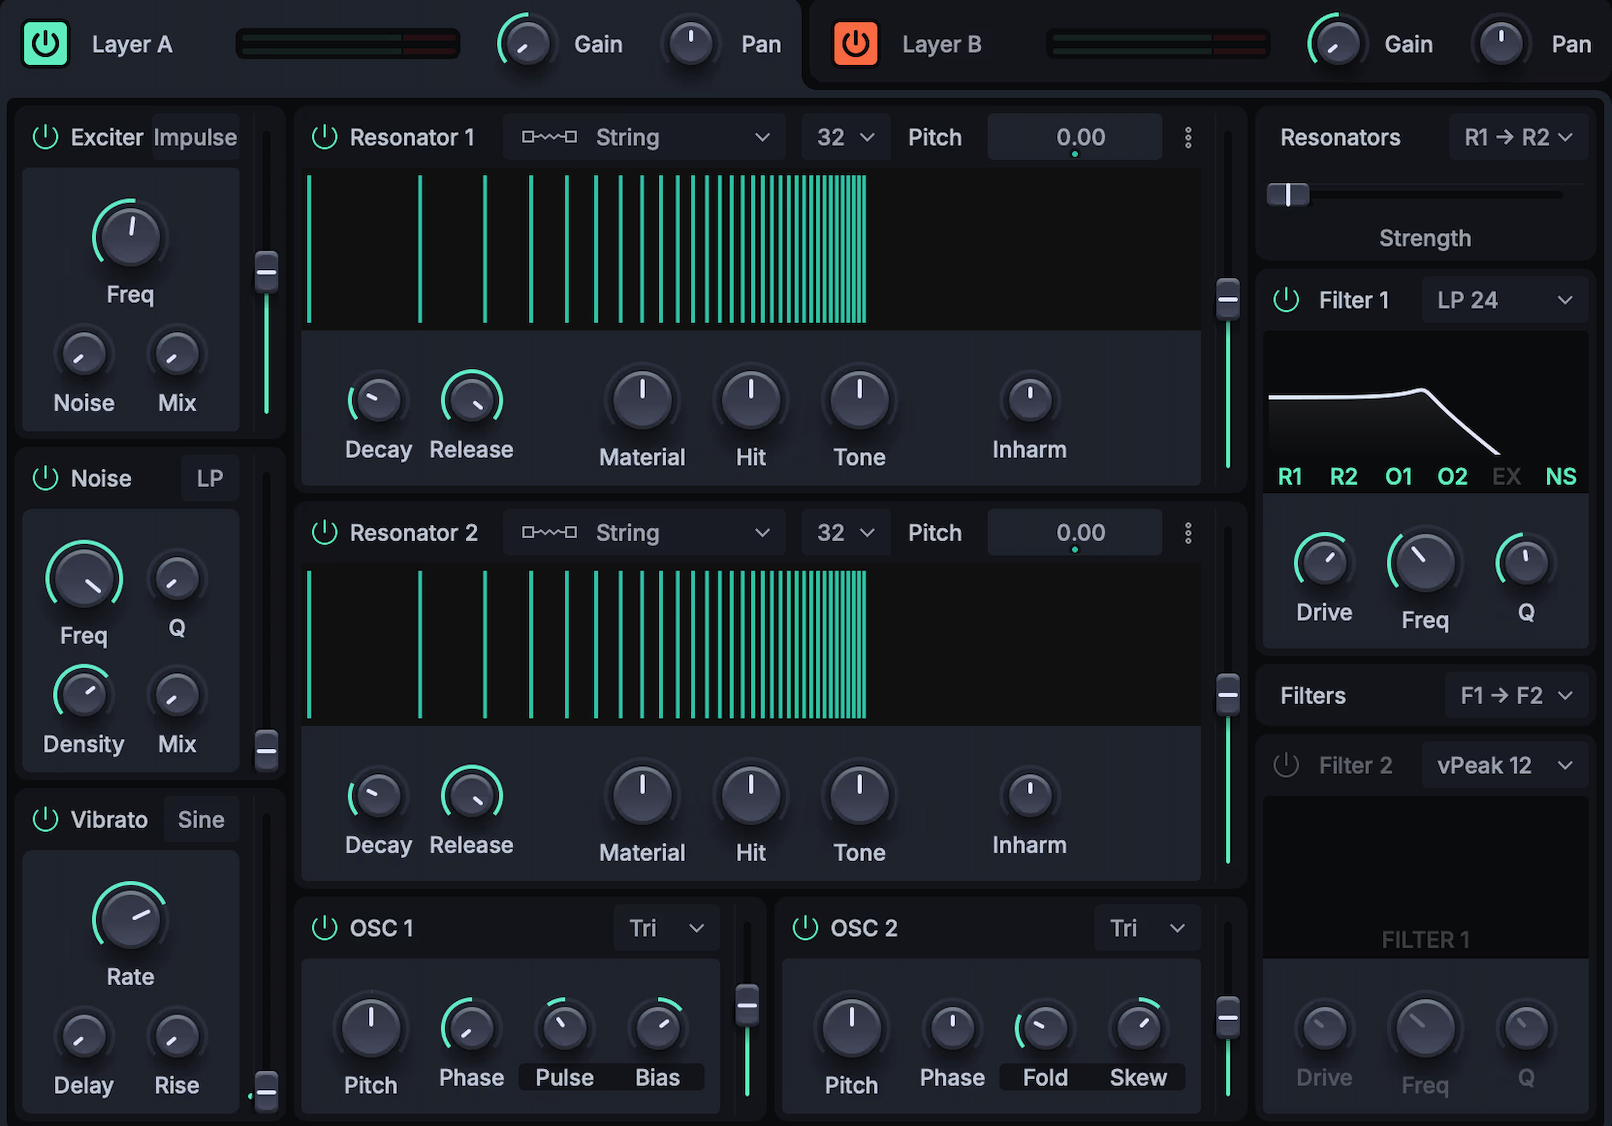The image size is (1612, 1126).
Task: Enable Filter 2 power
Action: pos(1286,765)
